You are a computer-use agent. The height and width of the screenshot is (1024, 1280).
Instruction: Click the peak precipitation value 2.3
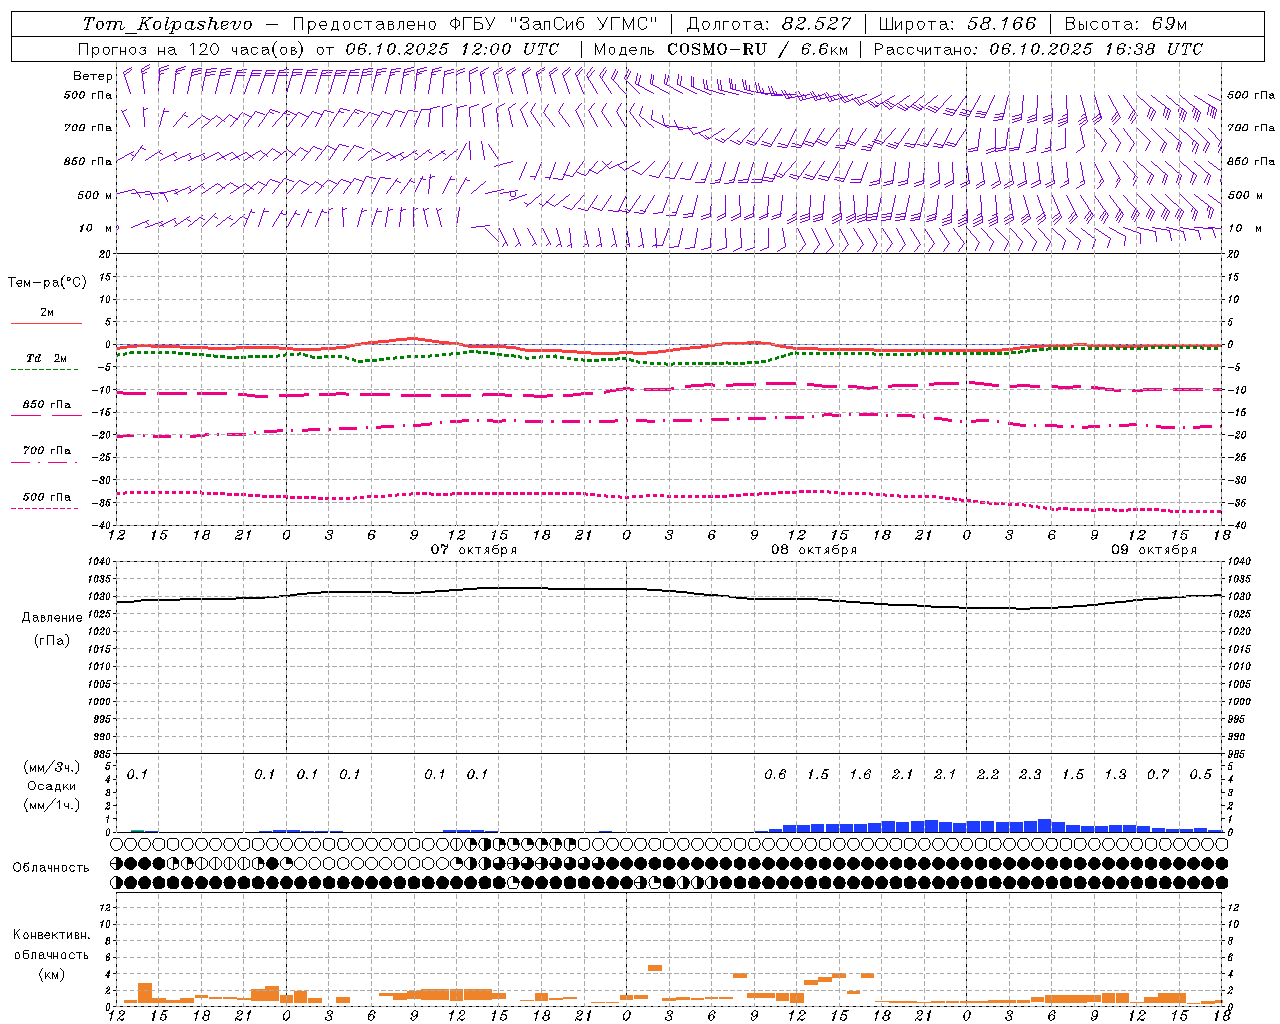1030,774
